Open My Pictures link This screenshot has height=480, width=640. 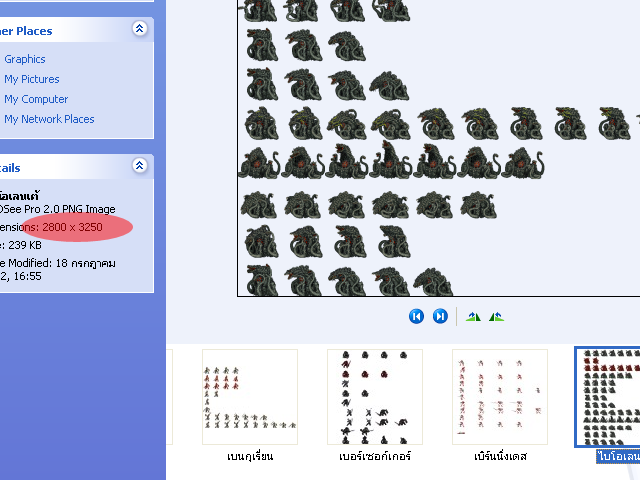coord(32,79)
